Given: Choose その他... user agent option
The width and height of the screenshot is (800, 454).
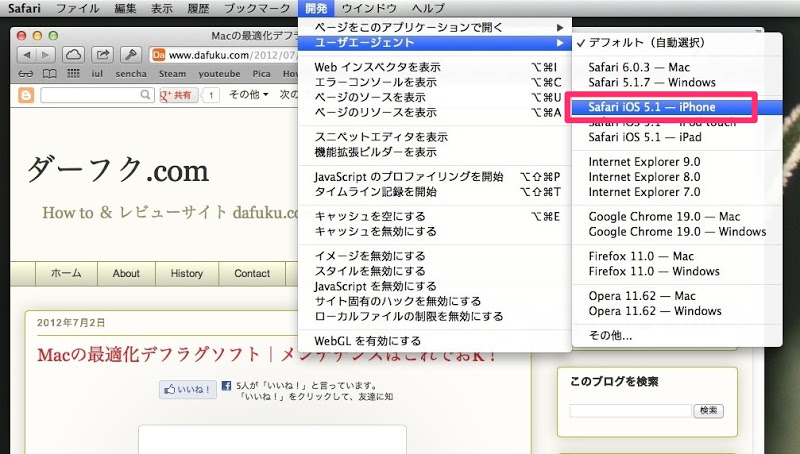Looking at the screenshot, I should point(677,336).
